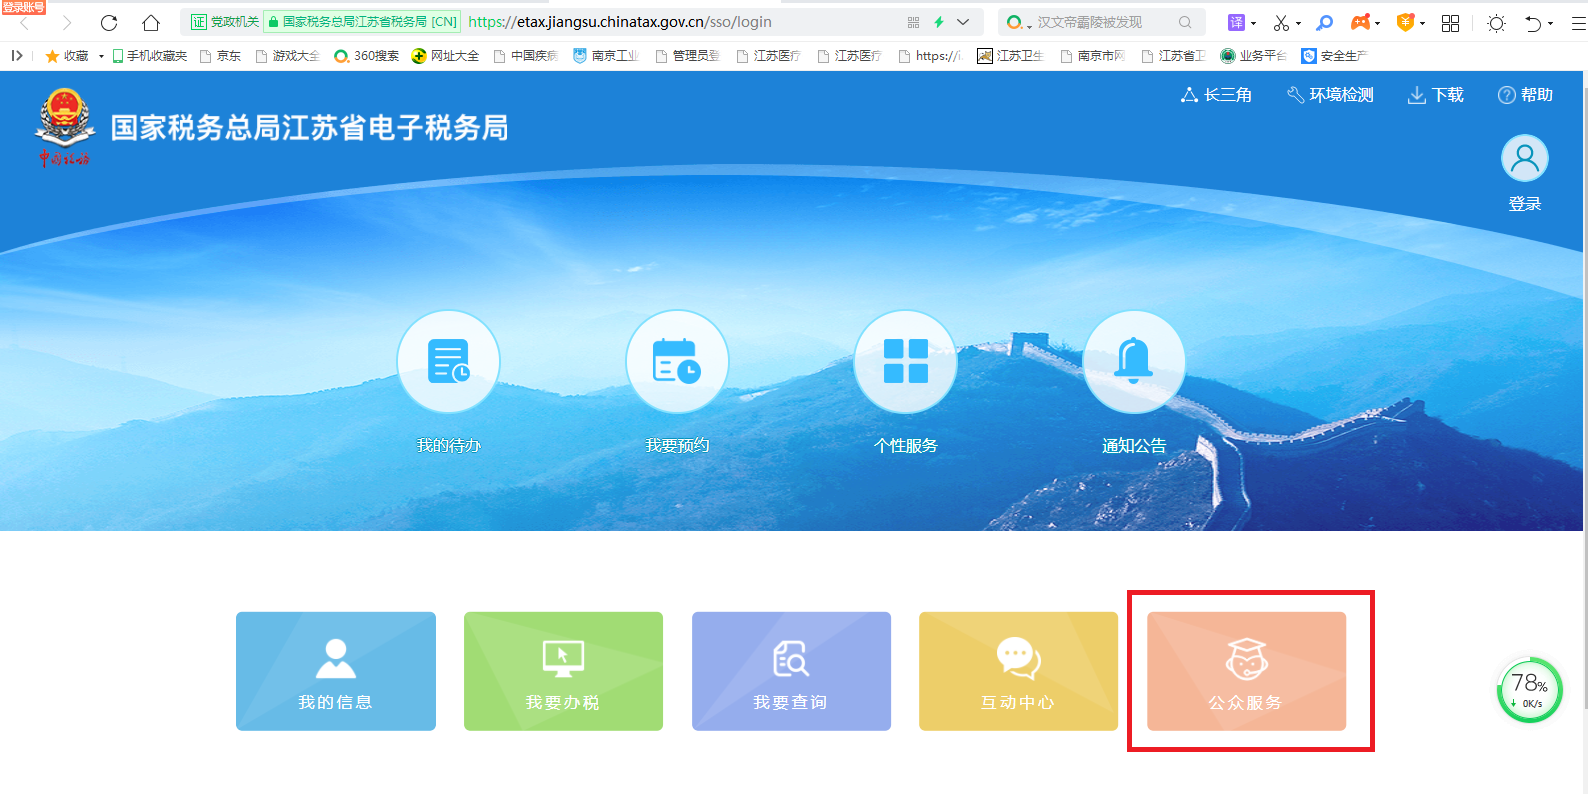This screenshot has width=1588, height=794.
Task: Click the 环境检测 link in header
Action: pyautogui.click(x=1330, y=95)
